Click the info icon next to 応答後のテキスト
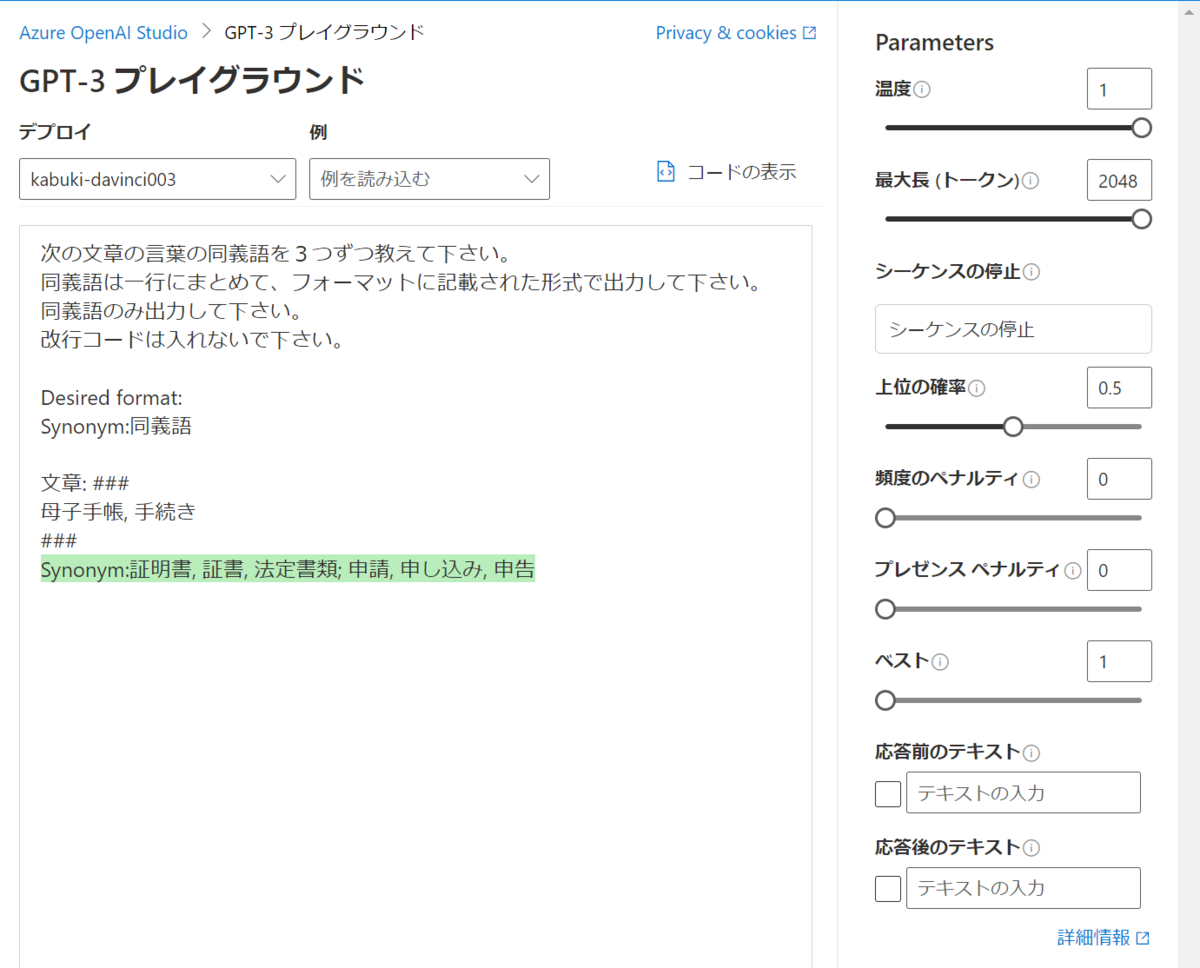This screenshot has width=1200, height=968. click(x=1032, y=848)
